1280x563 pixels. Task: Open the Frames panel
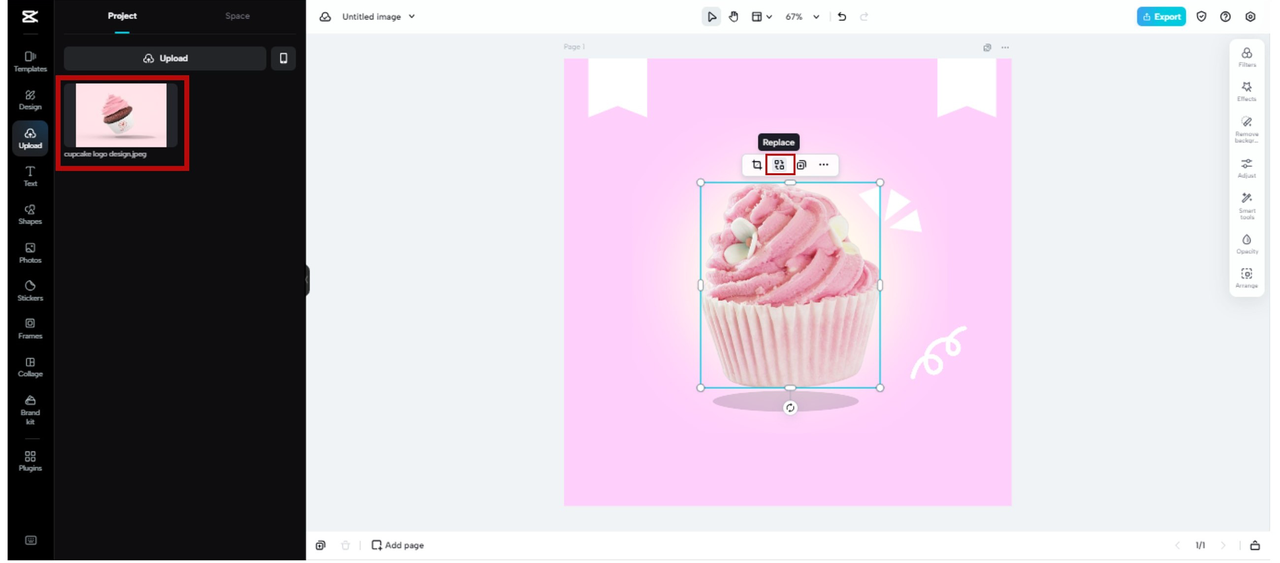[x=30, y=329]
